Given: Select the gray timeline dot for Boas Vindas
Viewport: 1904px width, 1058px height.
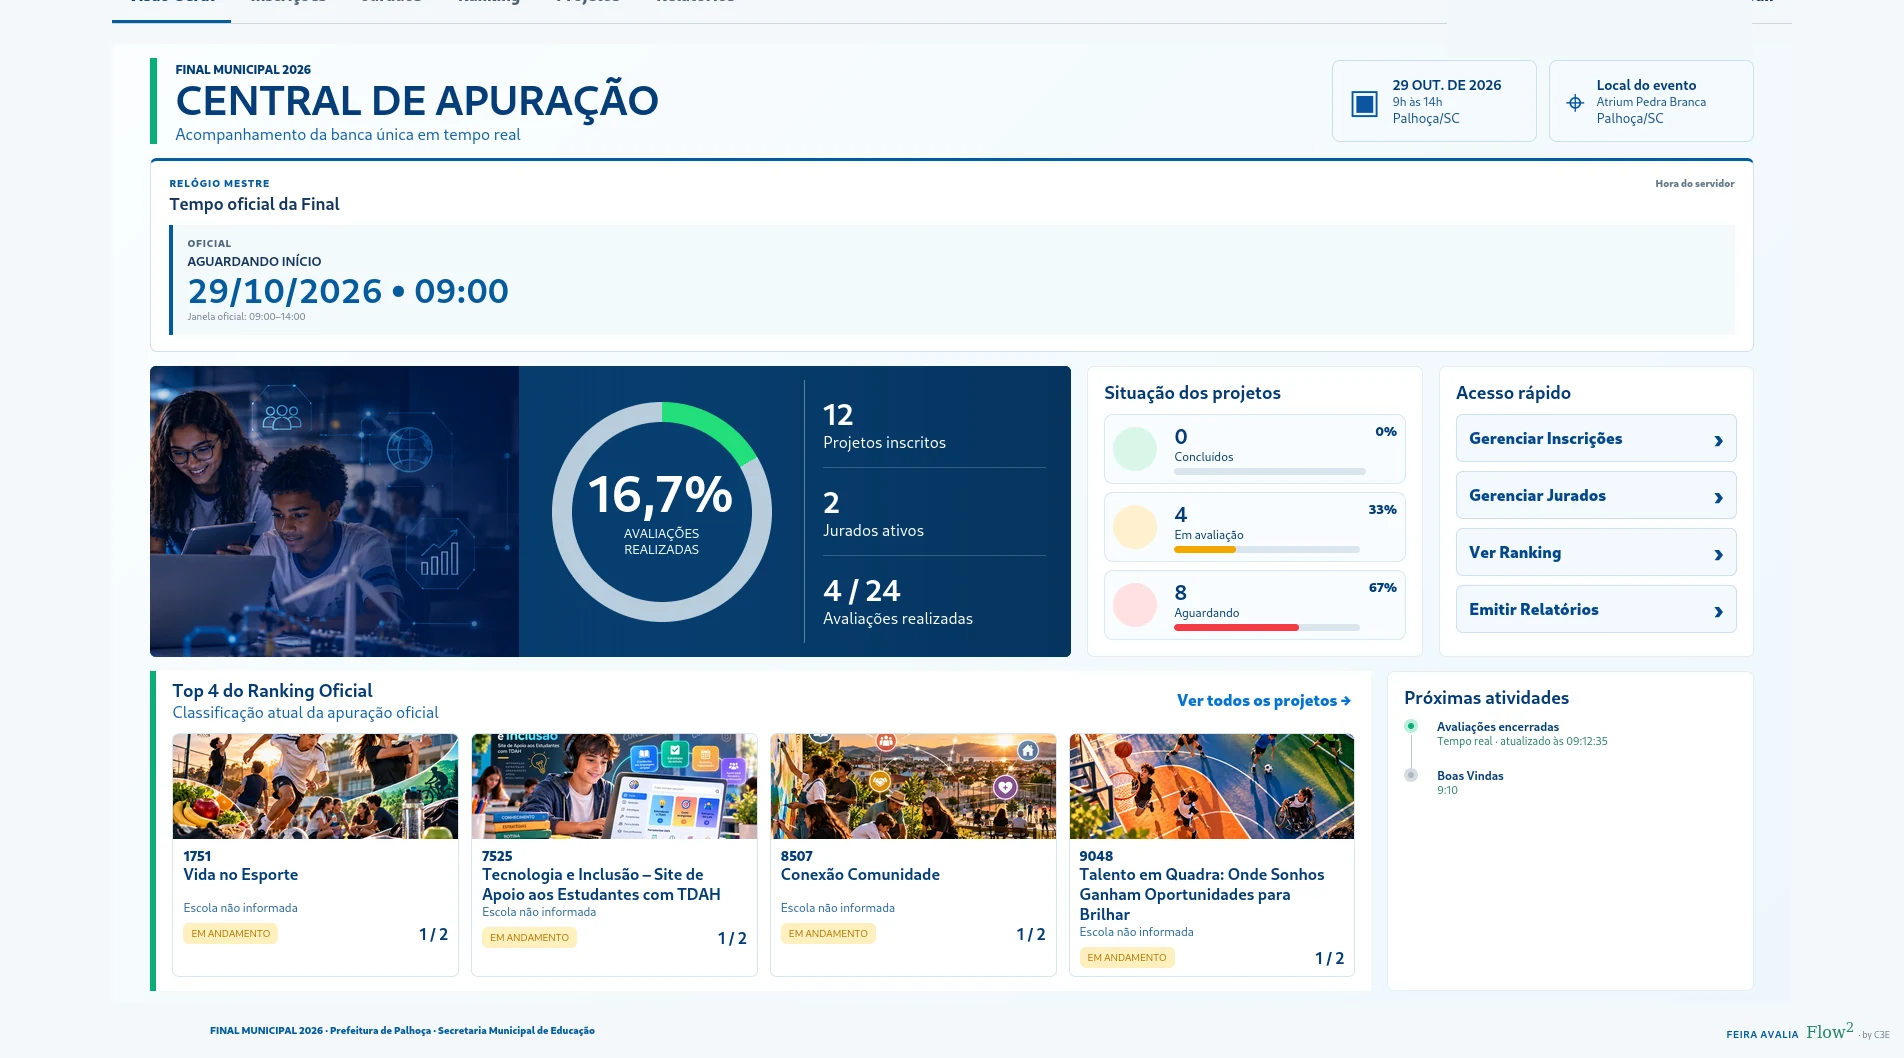Looking at the screenshot, I should (1411, 775).
